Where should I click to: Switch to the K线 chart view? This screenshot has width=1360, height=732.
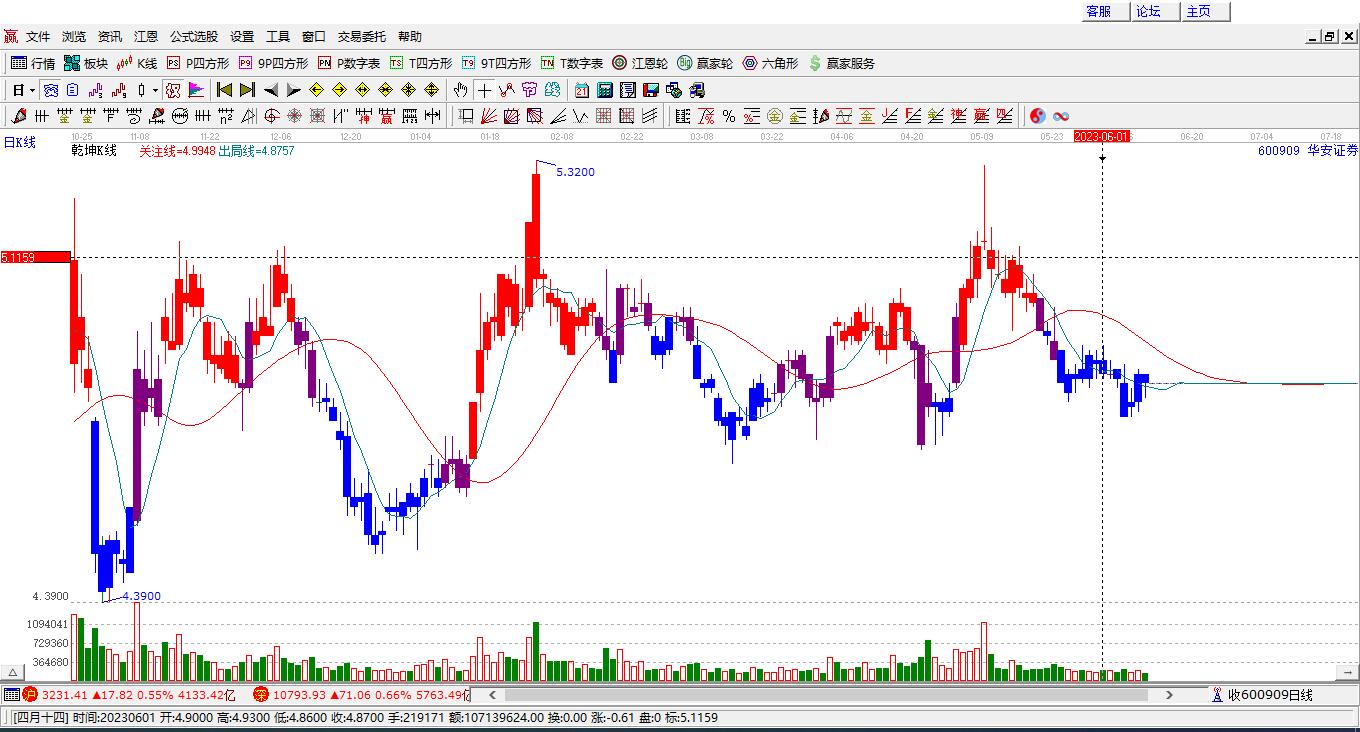tap(137, 63)
